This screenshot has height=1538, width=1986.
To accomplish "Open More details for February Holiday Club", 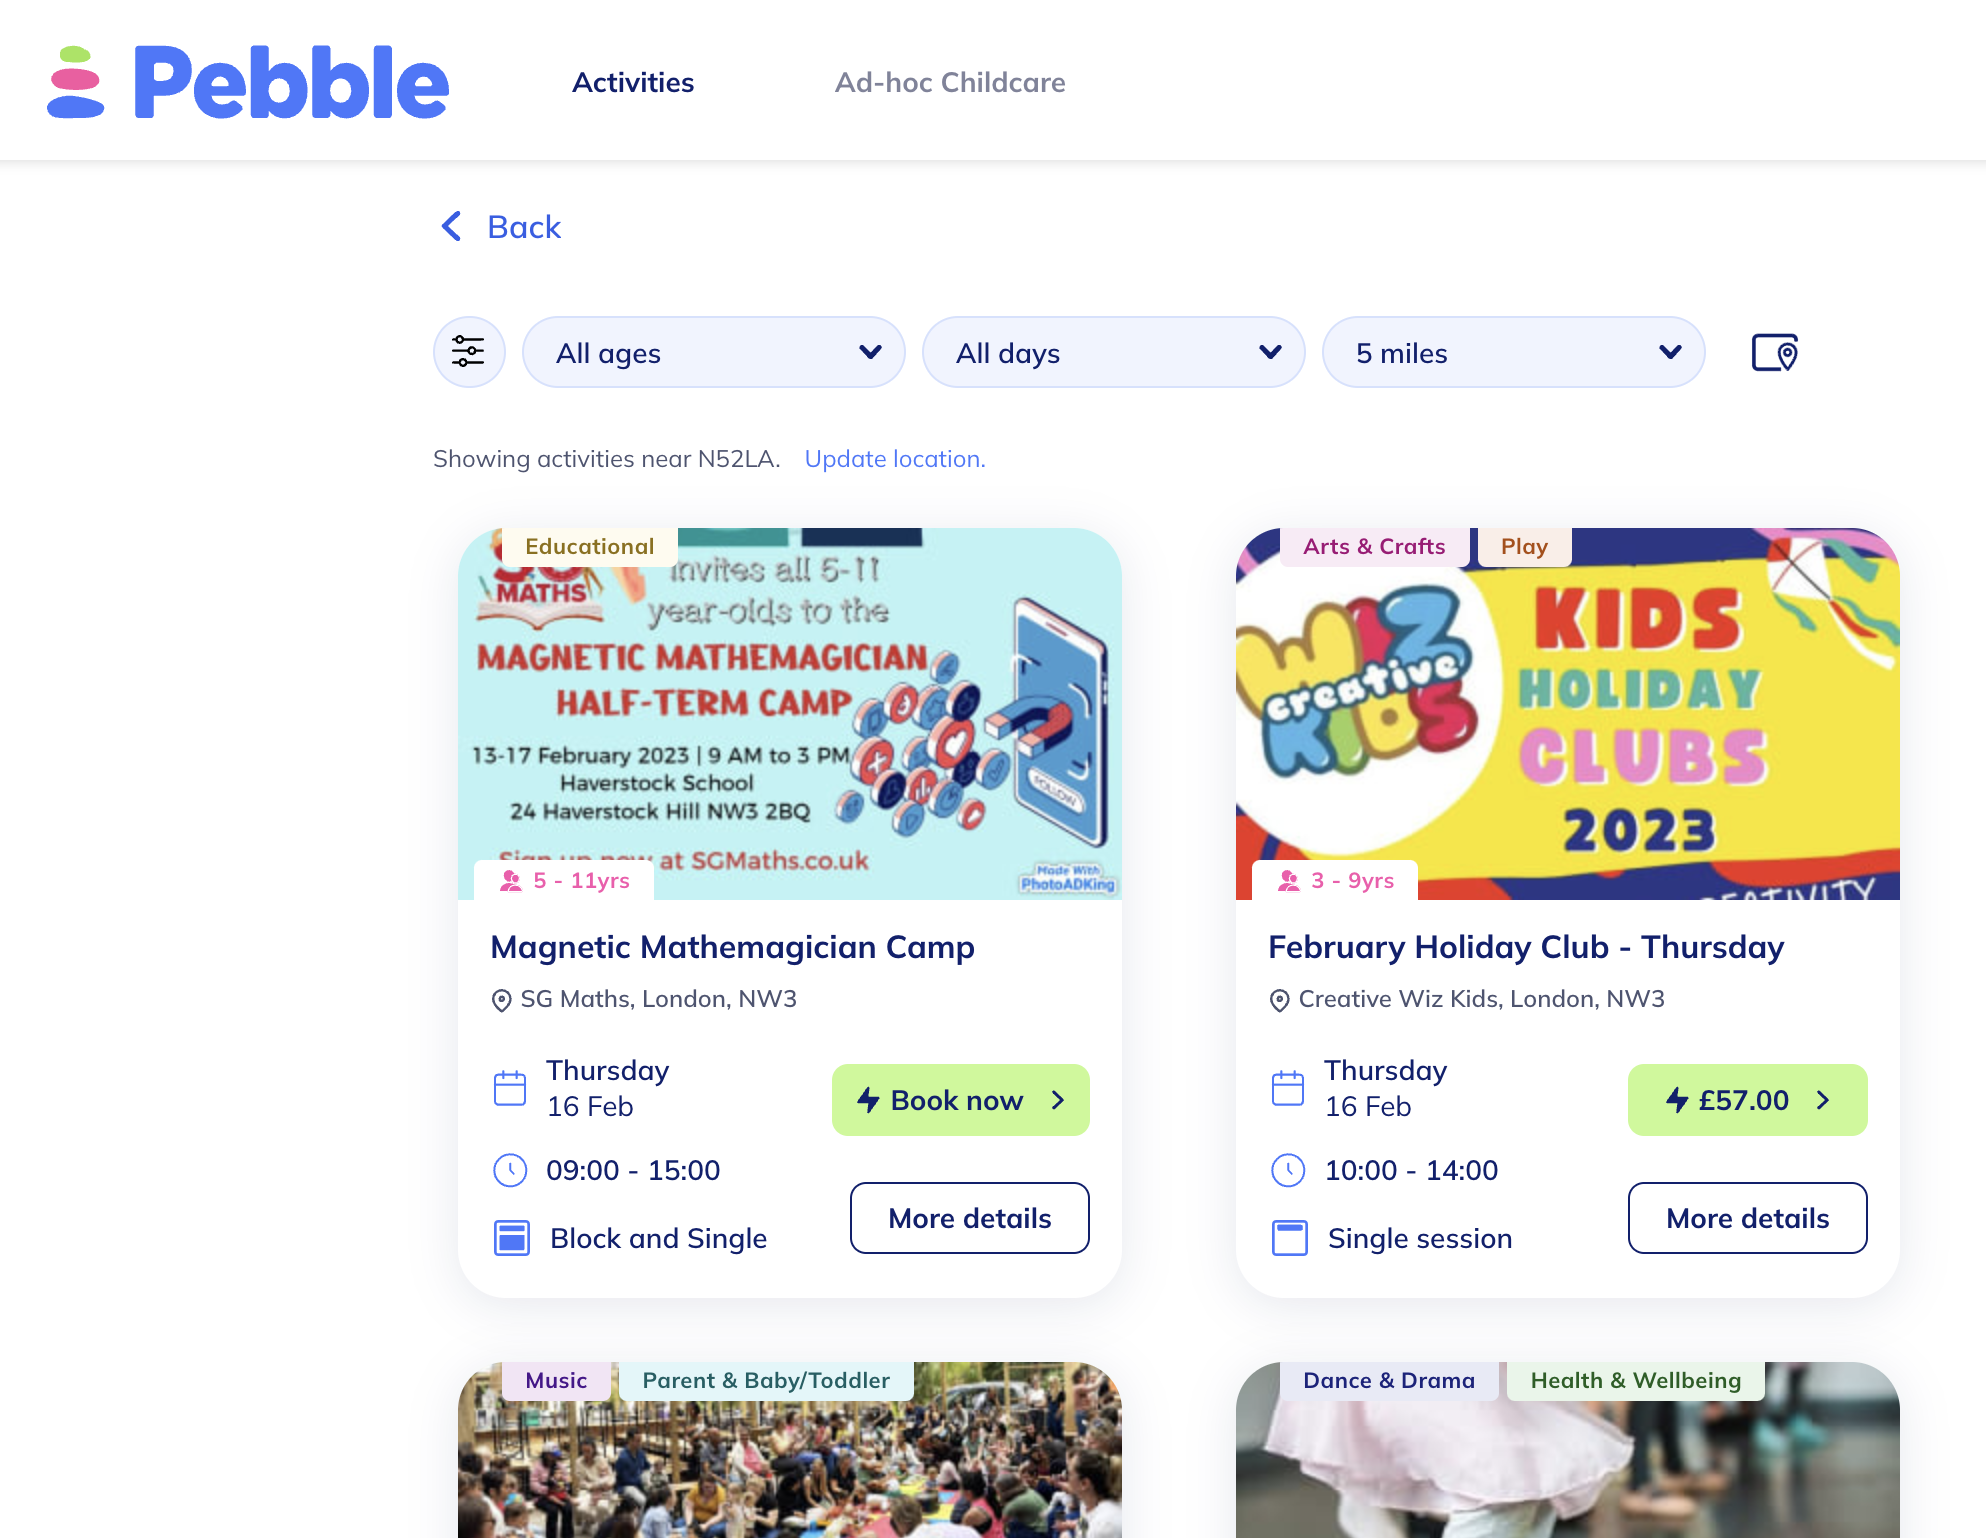I will point(1748,1218).
